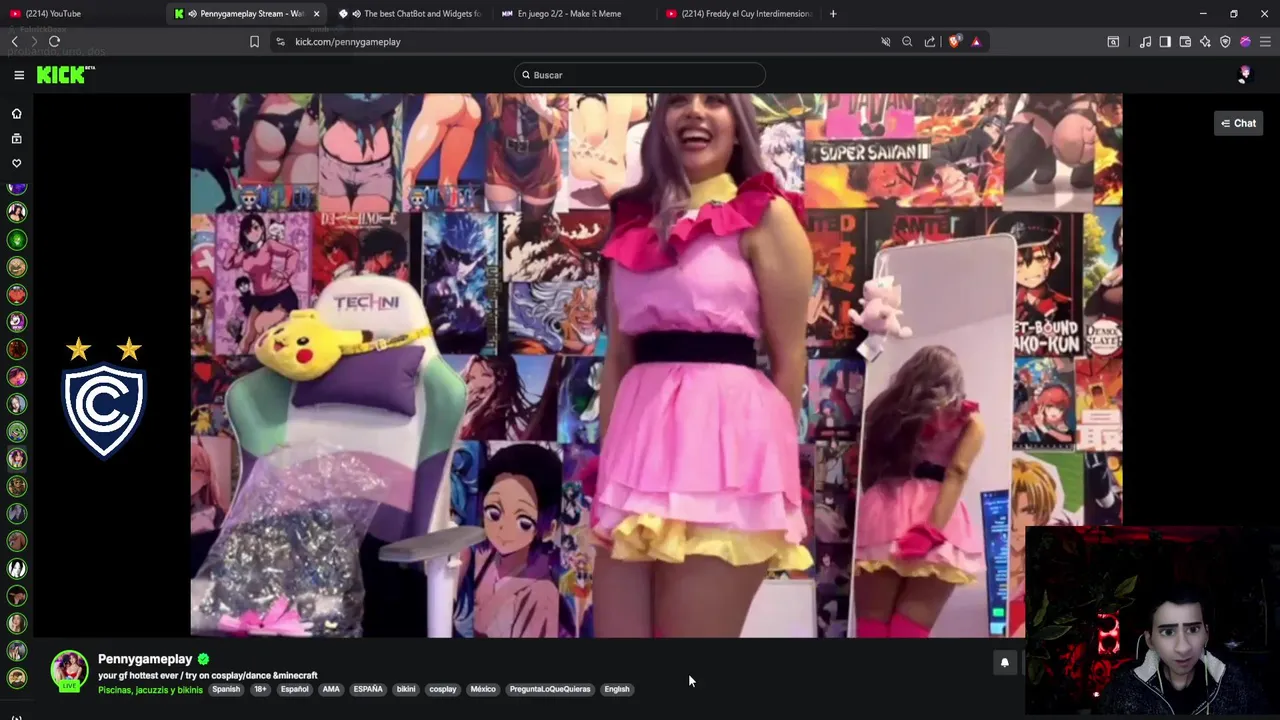The height and width of the screenshot is (720, 1280).
Task: Open Following heart icon in the sidebar
Action: [x=16, y=163]
